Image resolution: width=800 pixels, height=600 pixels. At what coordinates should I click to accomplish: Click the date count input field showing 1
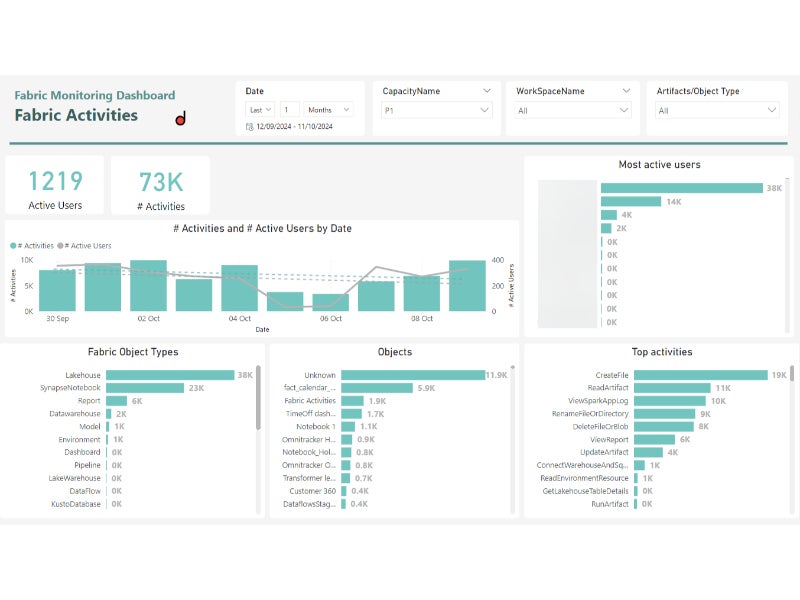point(289,110)
